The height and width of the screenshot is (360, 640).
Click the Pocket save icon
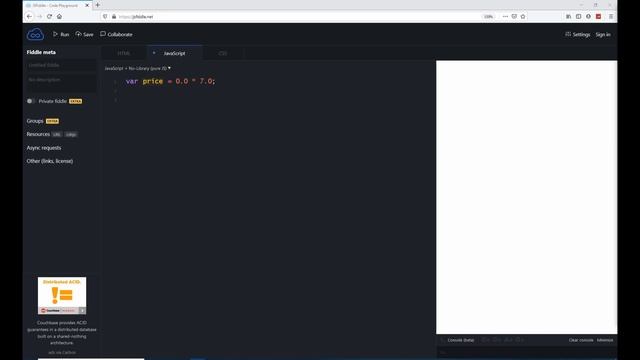(514, 16)
